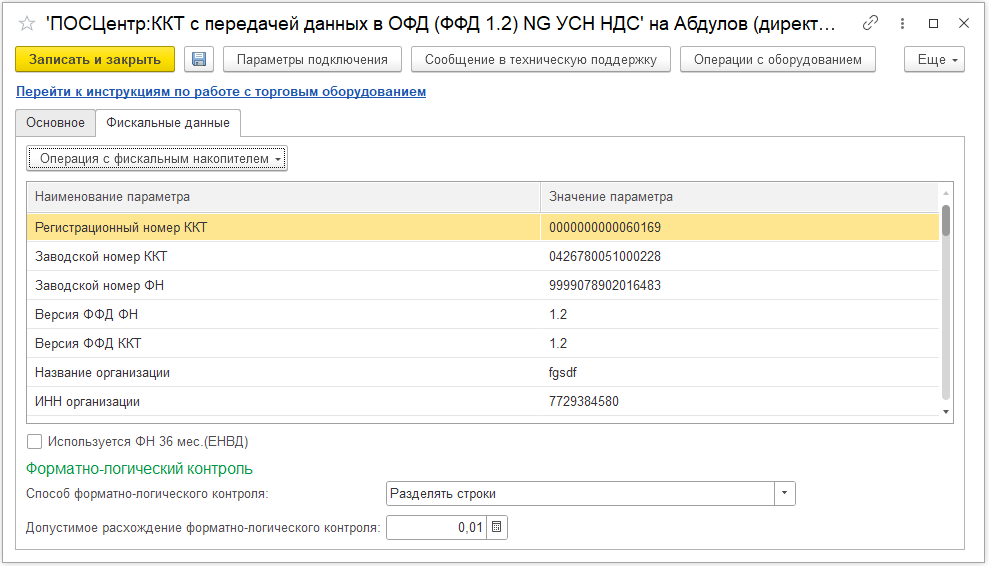Viewport: 989px width, 566px height.
Task: Click the 0,01 tolerance input field
Action: tap(436, 527)
